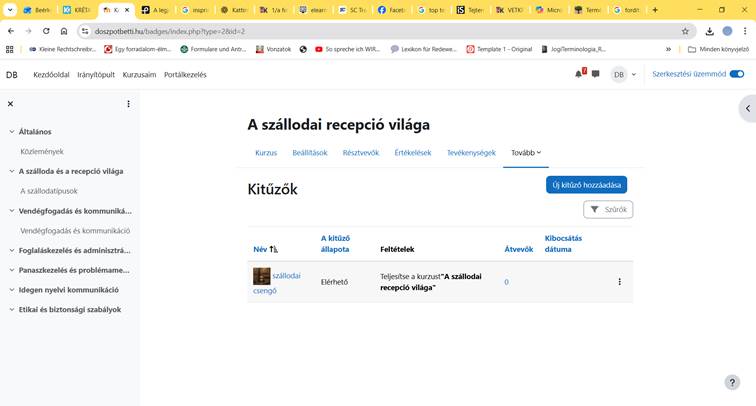Screen dimensions: 756x406
Task: Open Közlemények in the course index
Action: coord(42,151)
